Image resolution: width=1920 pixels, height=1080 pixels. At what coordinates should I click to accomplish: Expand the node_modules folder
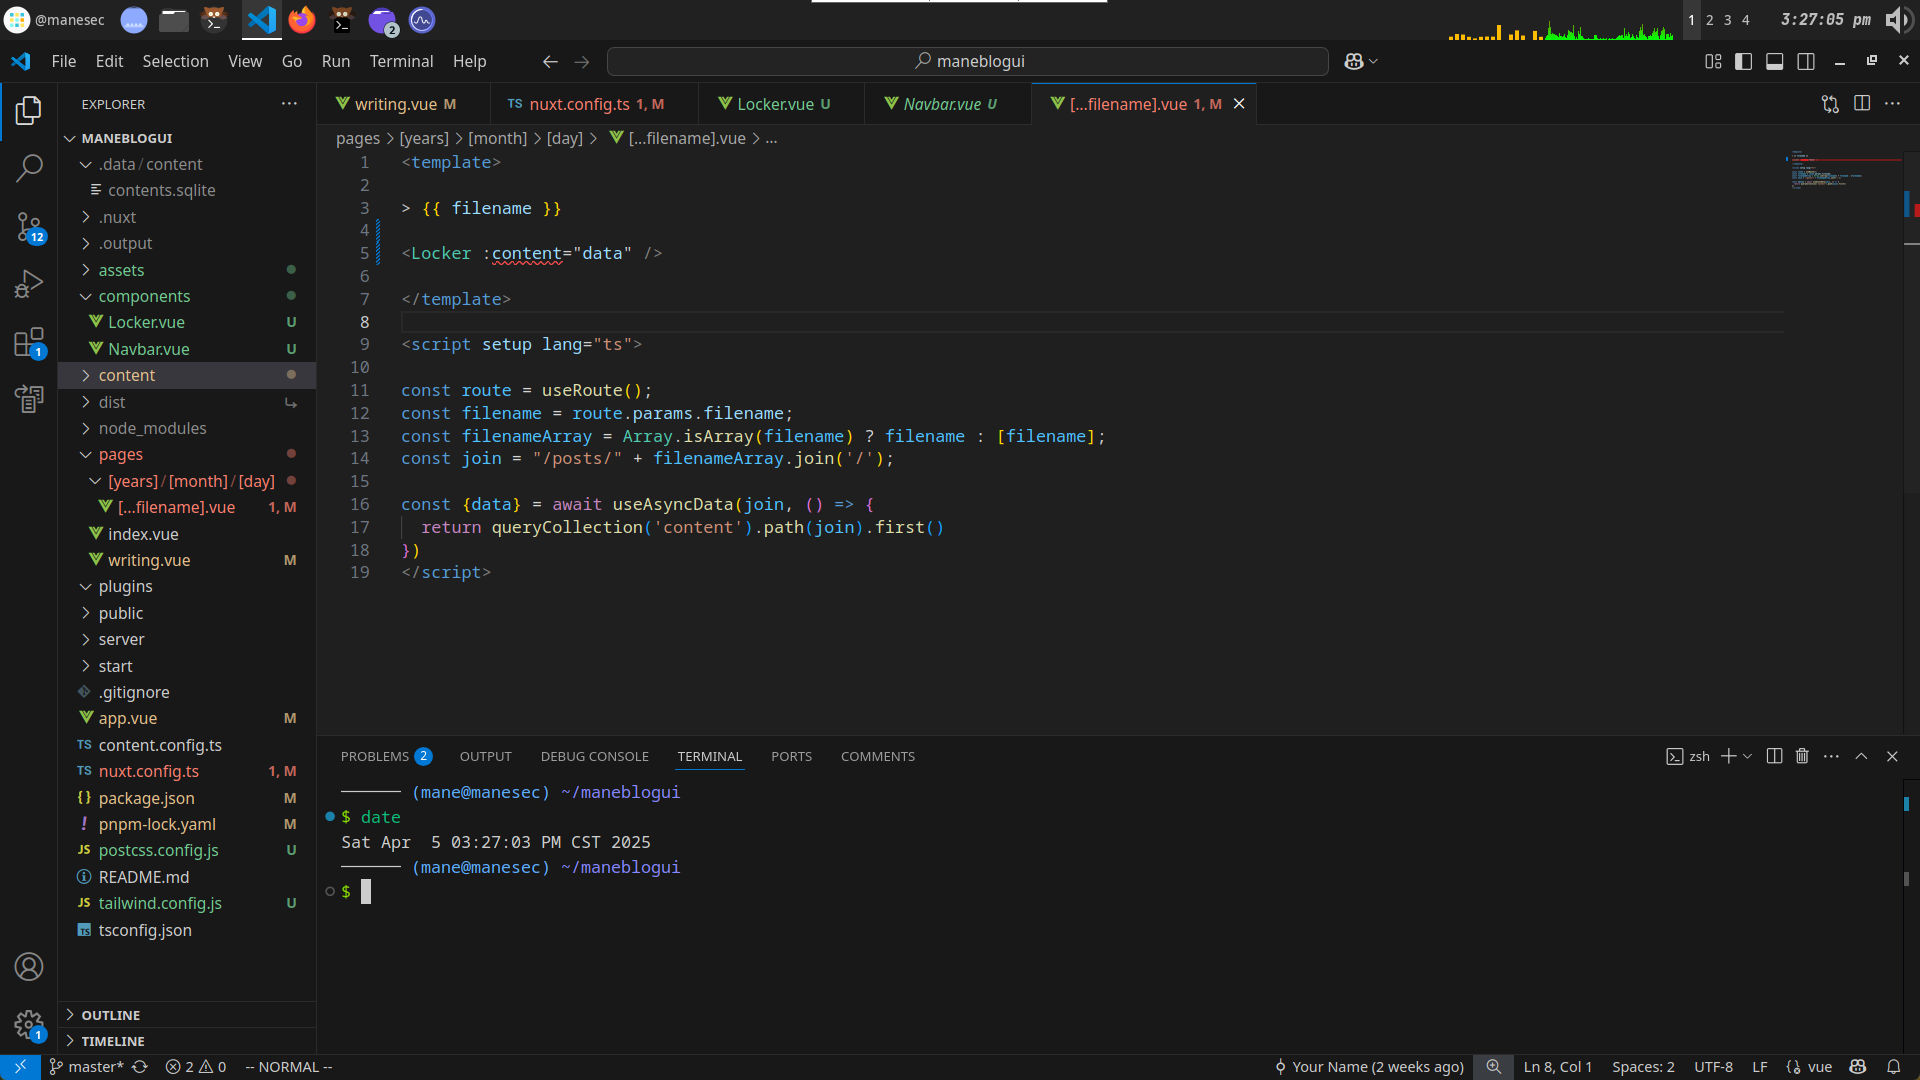click(152, 428)
